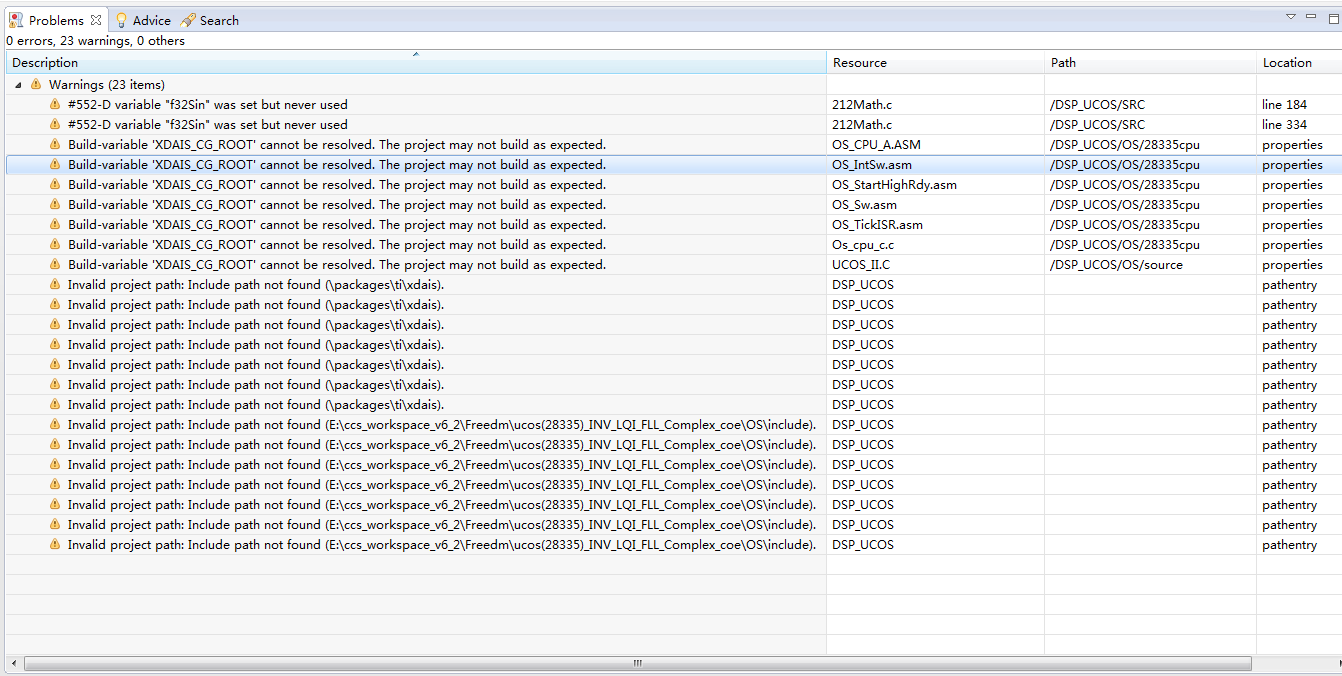Select the f32Sin warning at line 184
This screenshot has height=676, width=1342.
tap(208, 105)
